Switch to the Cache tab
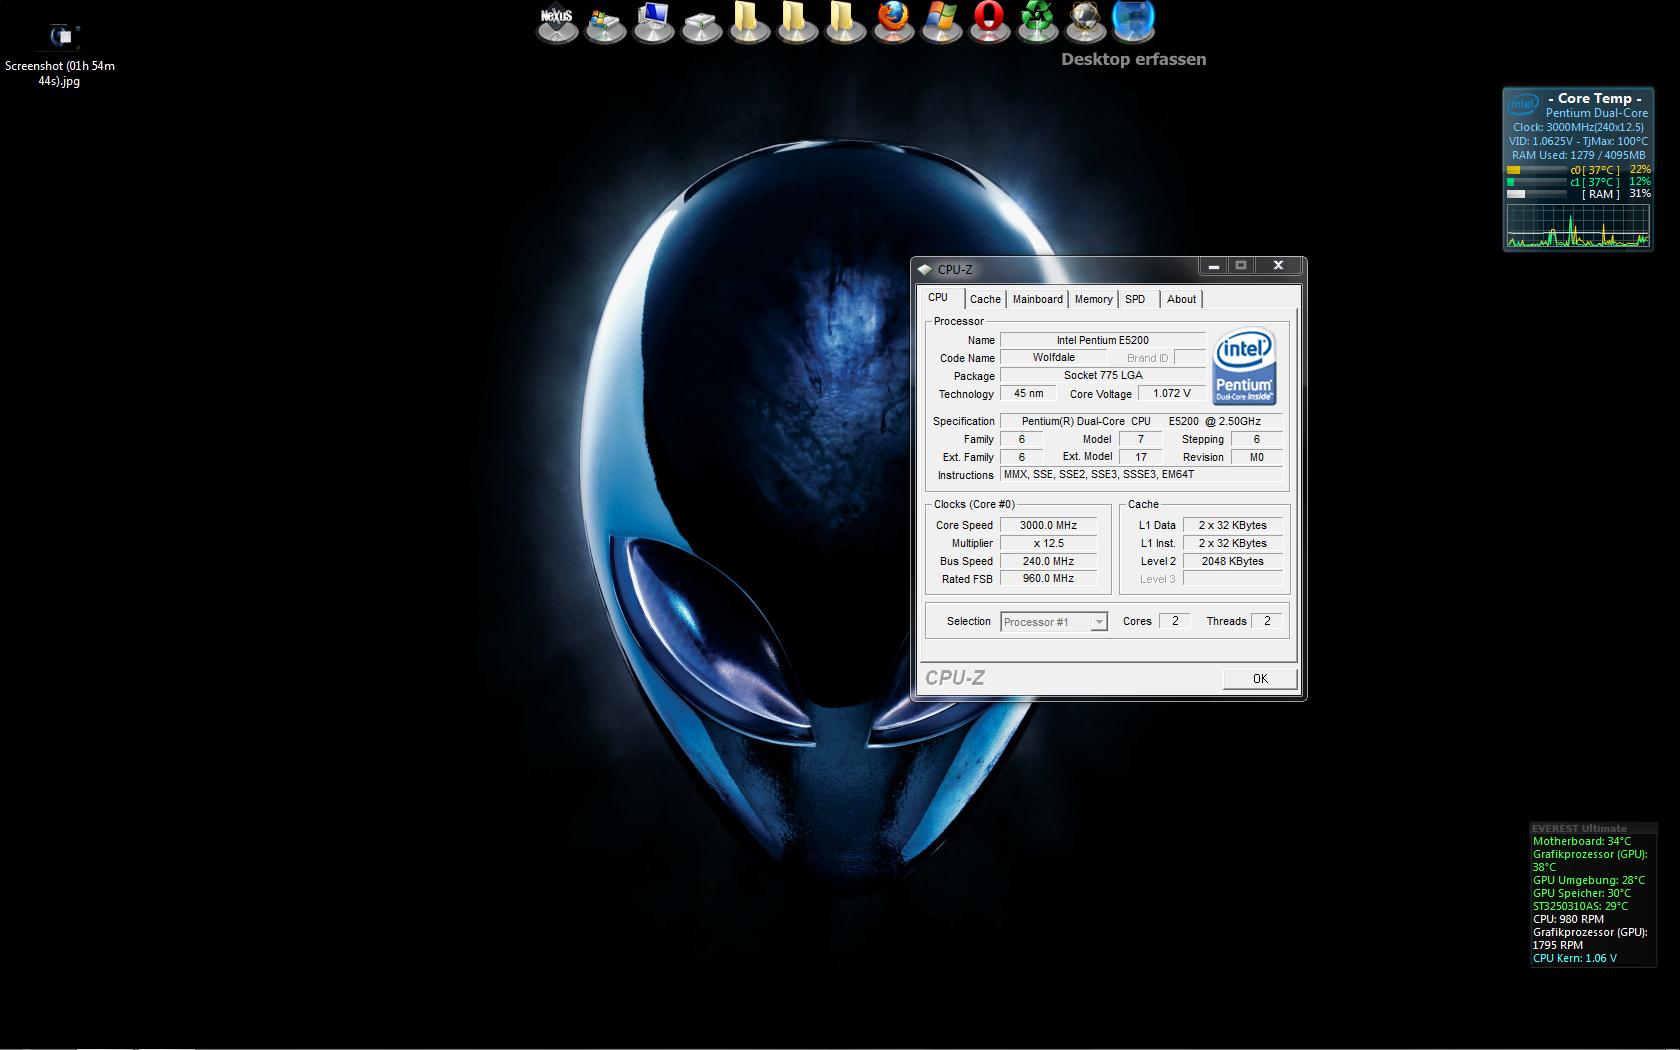The width and height of the screenshot is (1680, 1050). click(984, 299)
